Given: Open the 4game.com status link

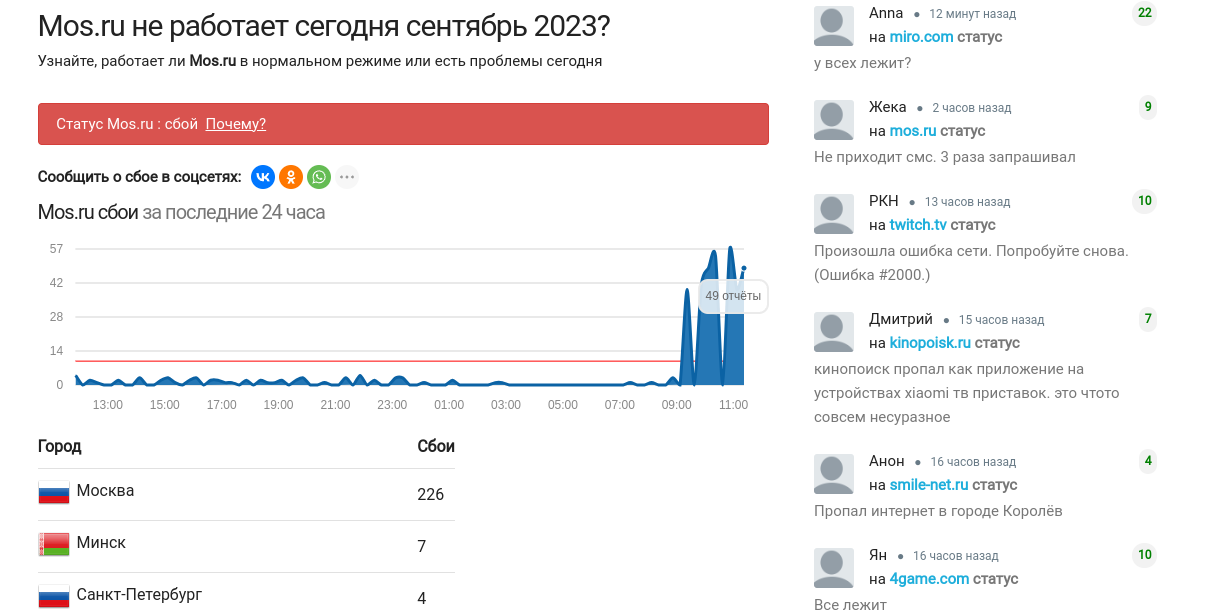Looking at the screenshot, I should [x=929, y=579].
